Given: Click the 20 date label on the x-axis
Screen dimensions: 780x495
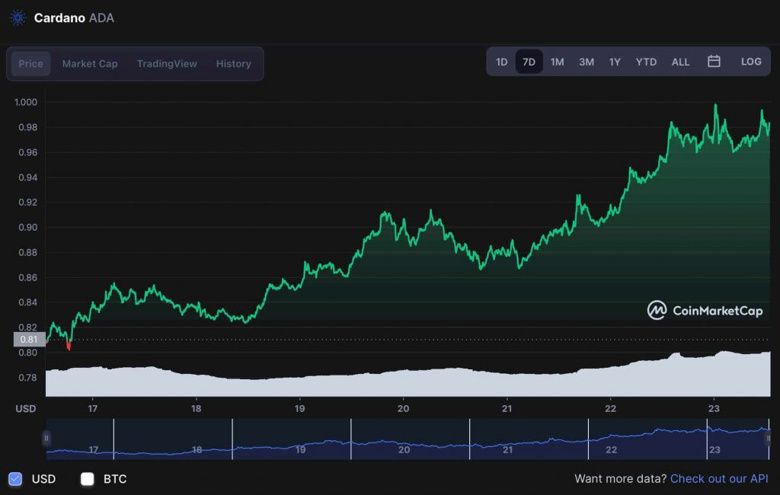Looking at the screenshot, I should click(403, 408).
